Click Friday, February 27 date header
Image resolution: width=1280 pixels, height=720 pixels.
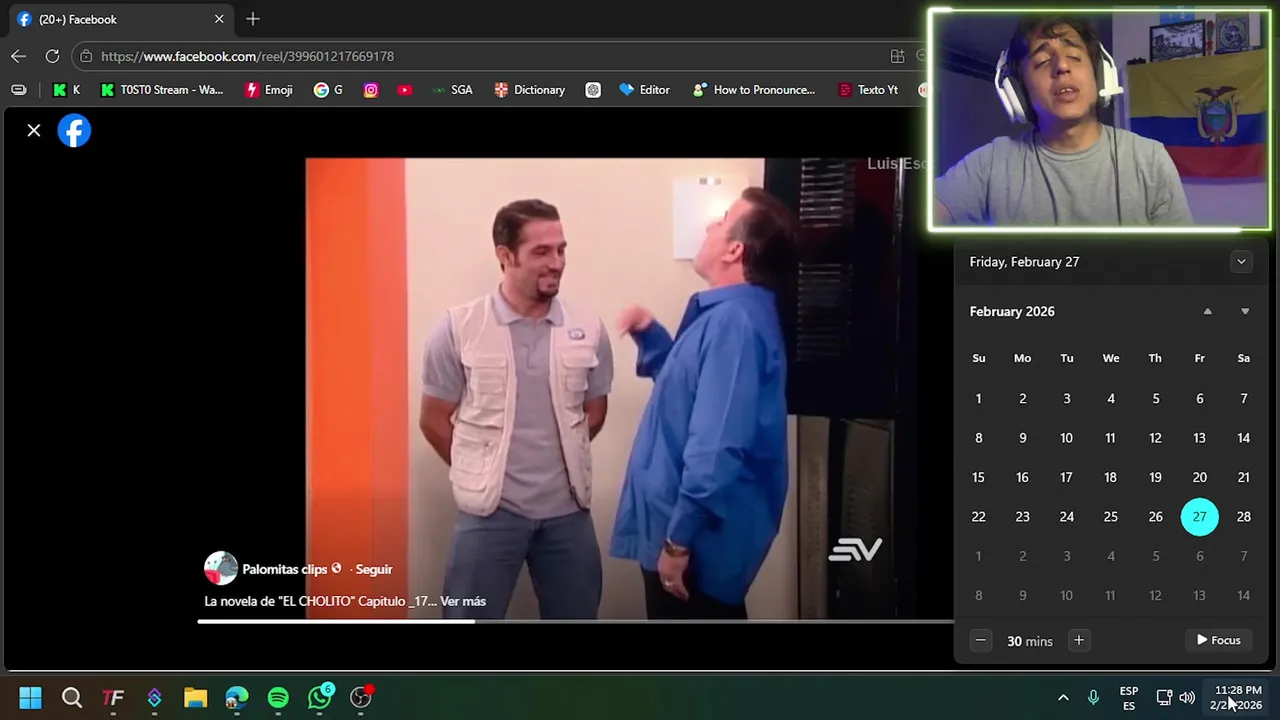click(1024, 262)
